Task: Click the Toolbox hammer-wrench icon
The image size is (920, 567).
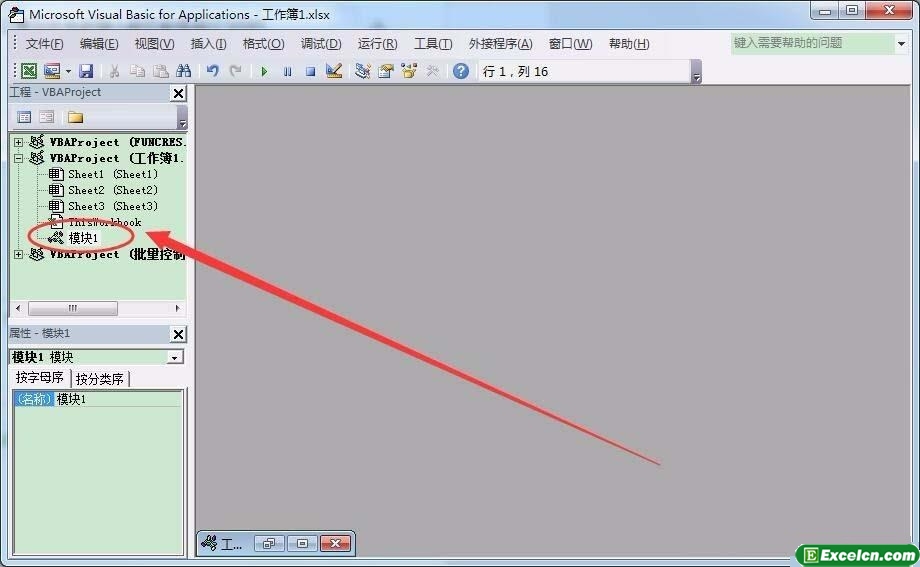Action: (x=432, y=71)
